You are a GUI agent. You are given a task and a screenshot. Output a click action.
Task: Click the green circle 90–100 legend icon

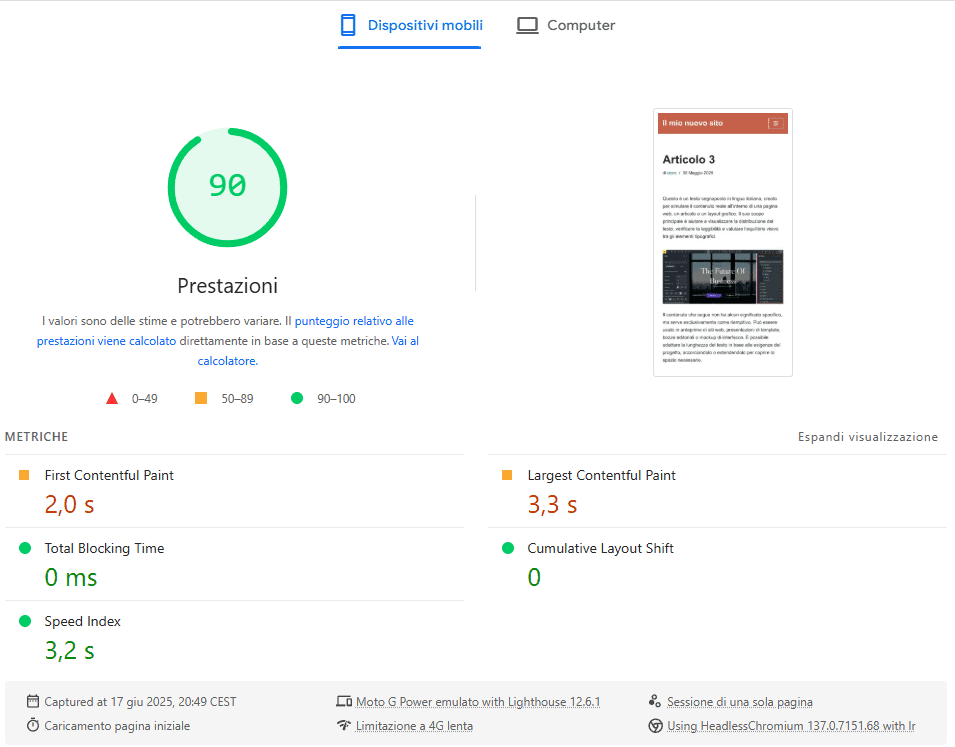(x=297, y=398)
